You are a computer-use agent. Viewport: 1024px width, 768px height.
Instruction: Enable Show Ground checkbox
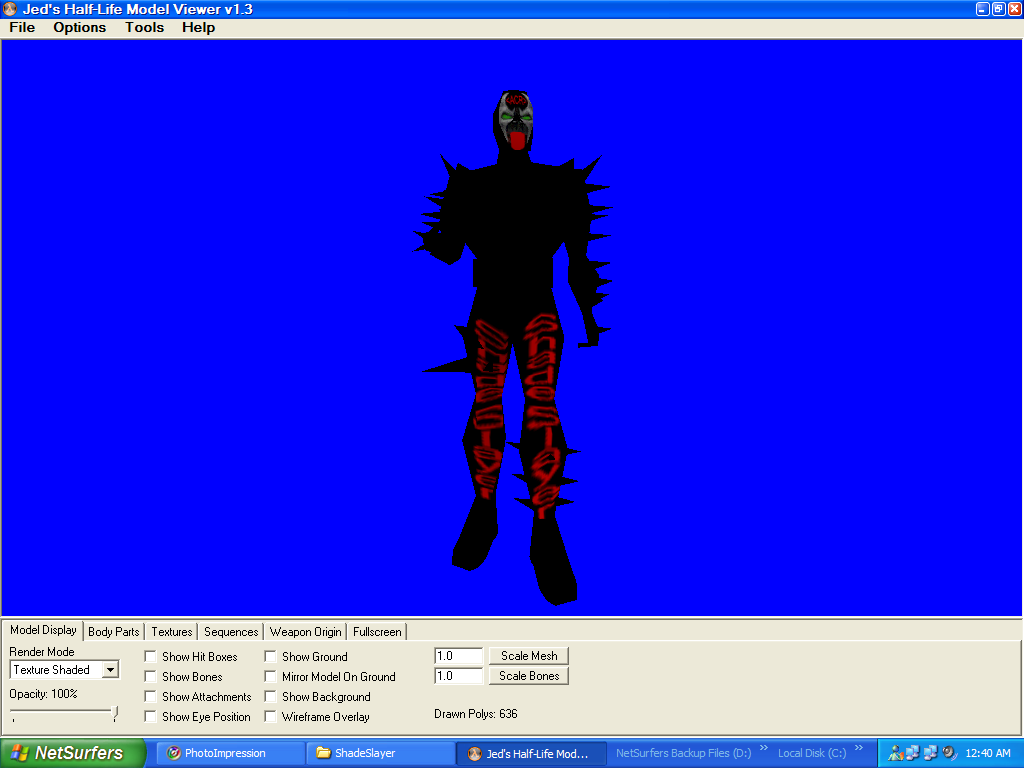click(270, 656)
